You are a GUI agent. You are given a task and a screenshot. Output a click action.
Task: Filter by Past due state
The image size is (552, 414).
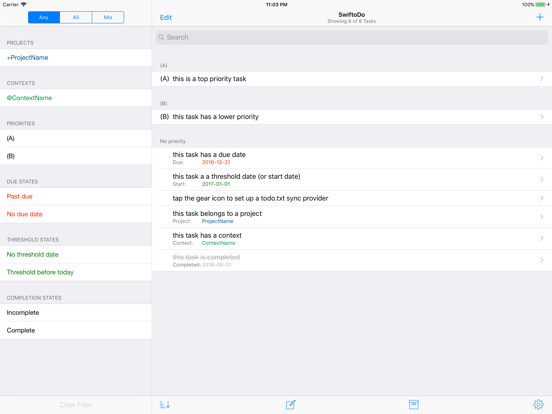pyautogui.click(x=76, y=196)
